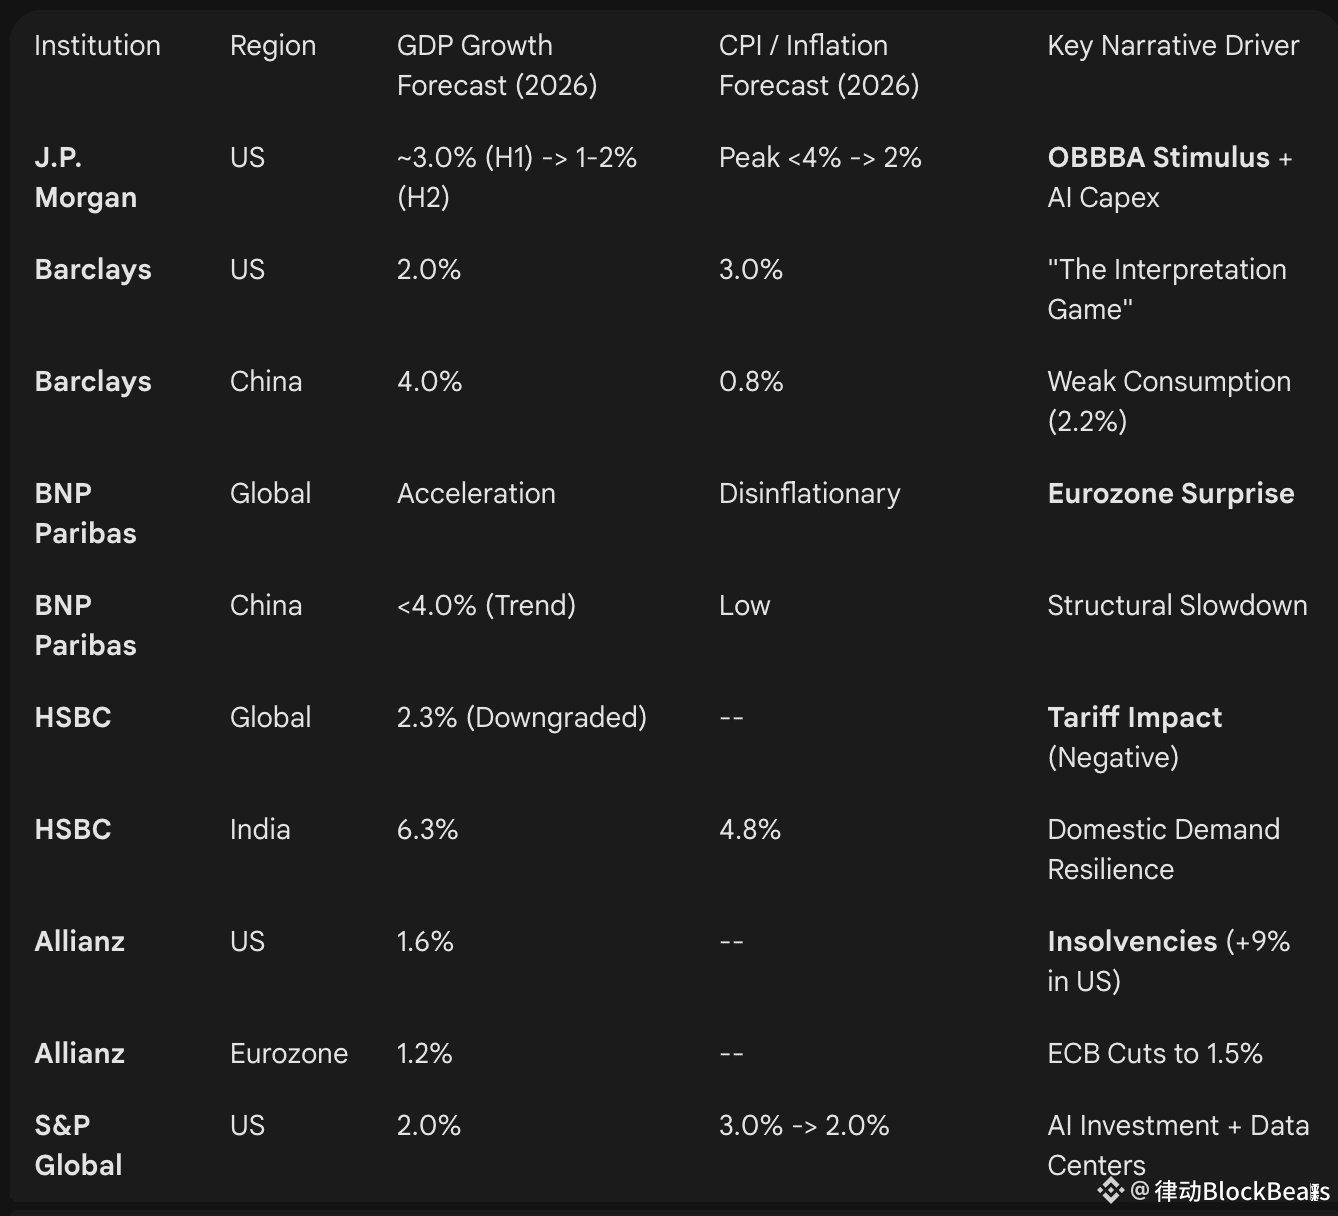Select the Eurozone region cell
The height and width of the screenshot is (1216, 1338).
click(x=288, y=1054)
